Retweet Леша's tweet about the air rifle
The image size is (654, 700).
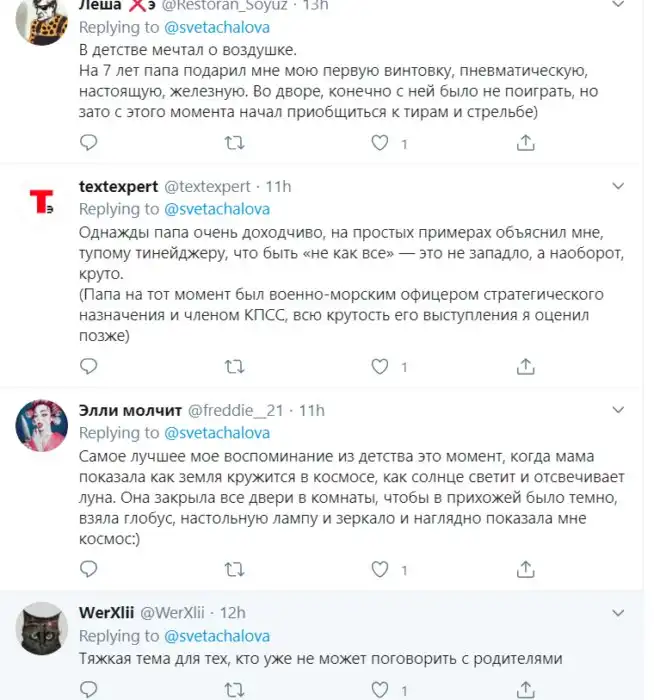click(235, 143)
